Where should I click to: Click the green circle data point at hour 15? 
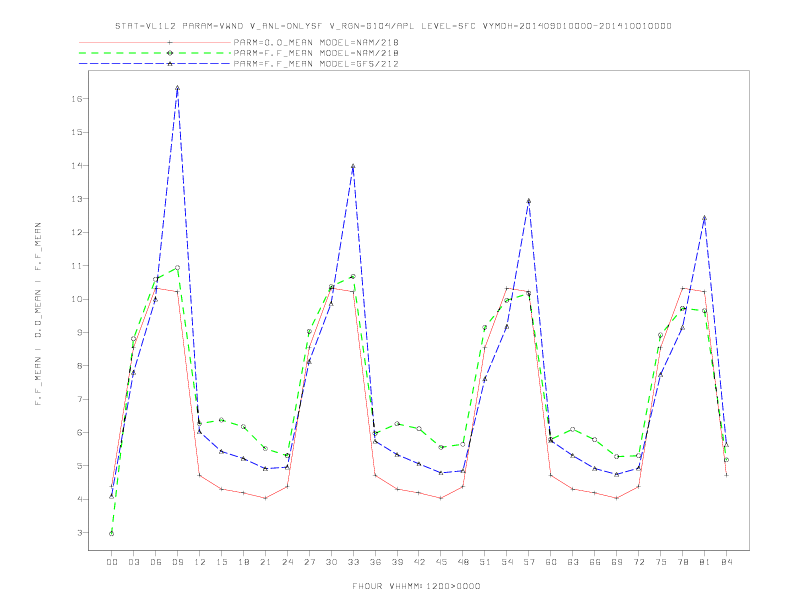221,420
